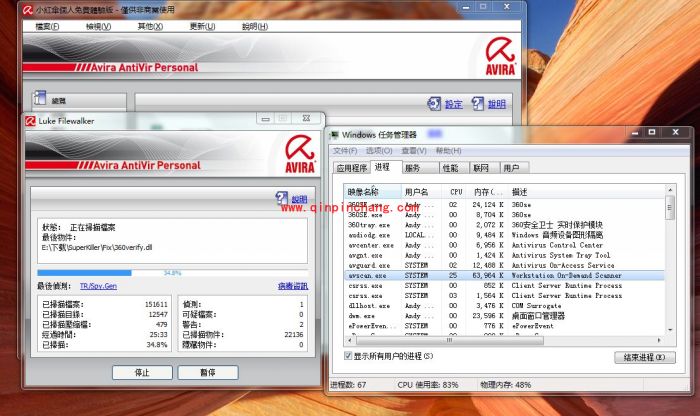The height and width of the screenshot is (416, 700).
Task: Click the settings gear icon beside 設定
Action: click(x=434, y=104)
